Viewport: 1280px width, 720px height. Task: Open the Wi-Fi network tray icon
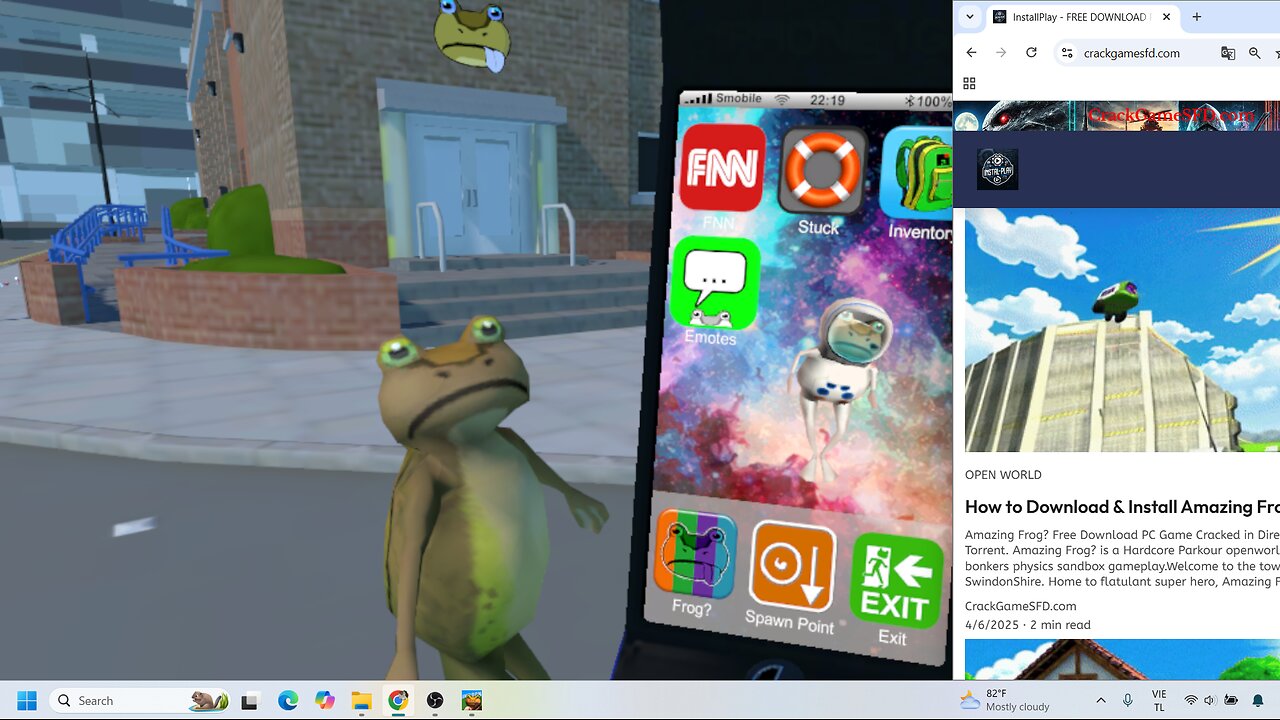pyautogui.click(x=1191, y=701)
